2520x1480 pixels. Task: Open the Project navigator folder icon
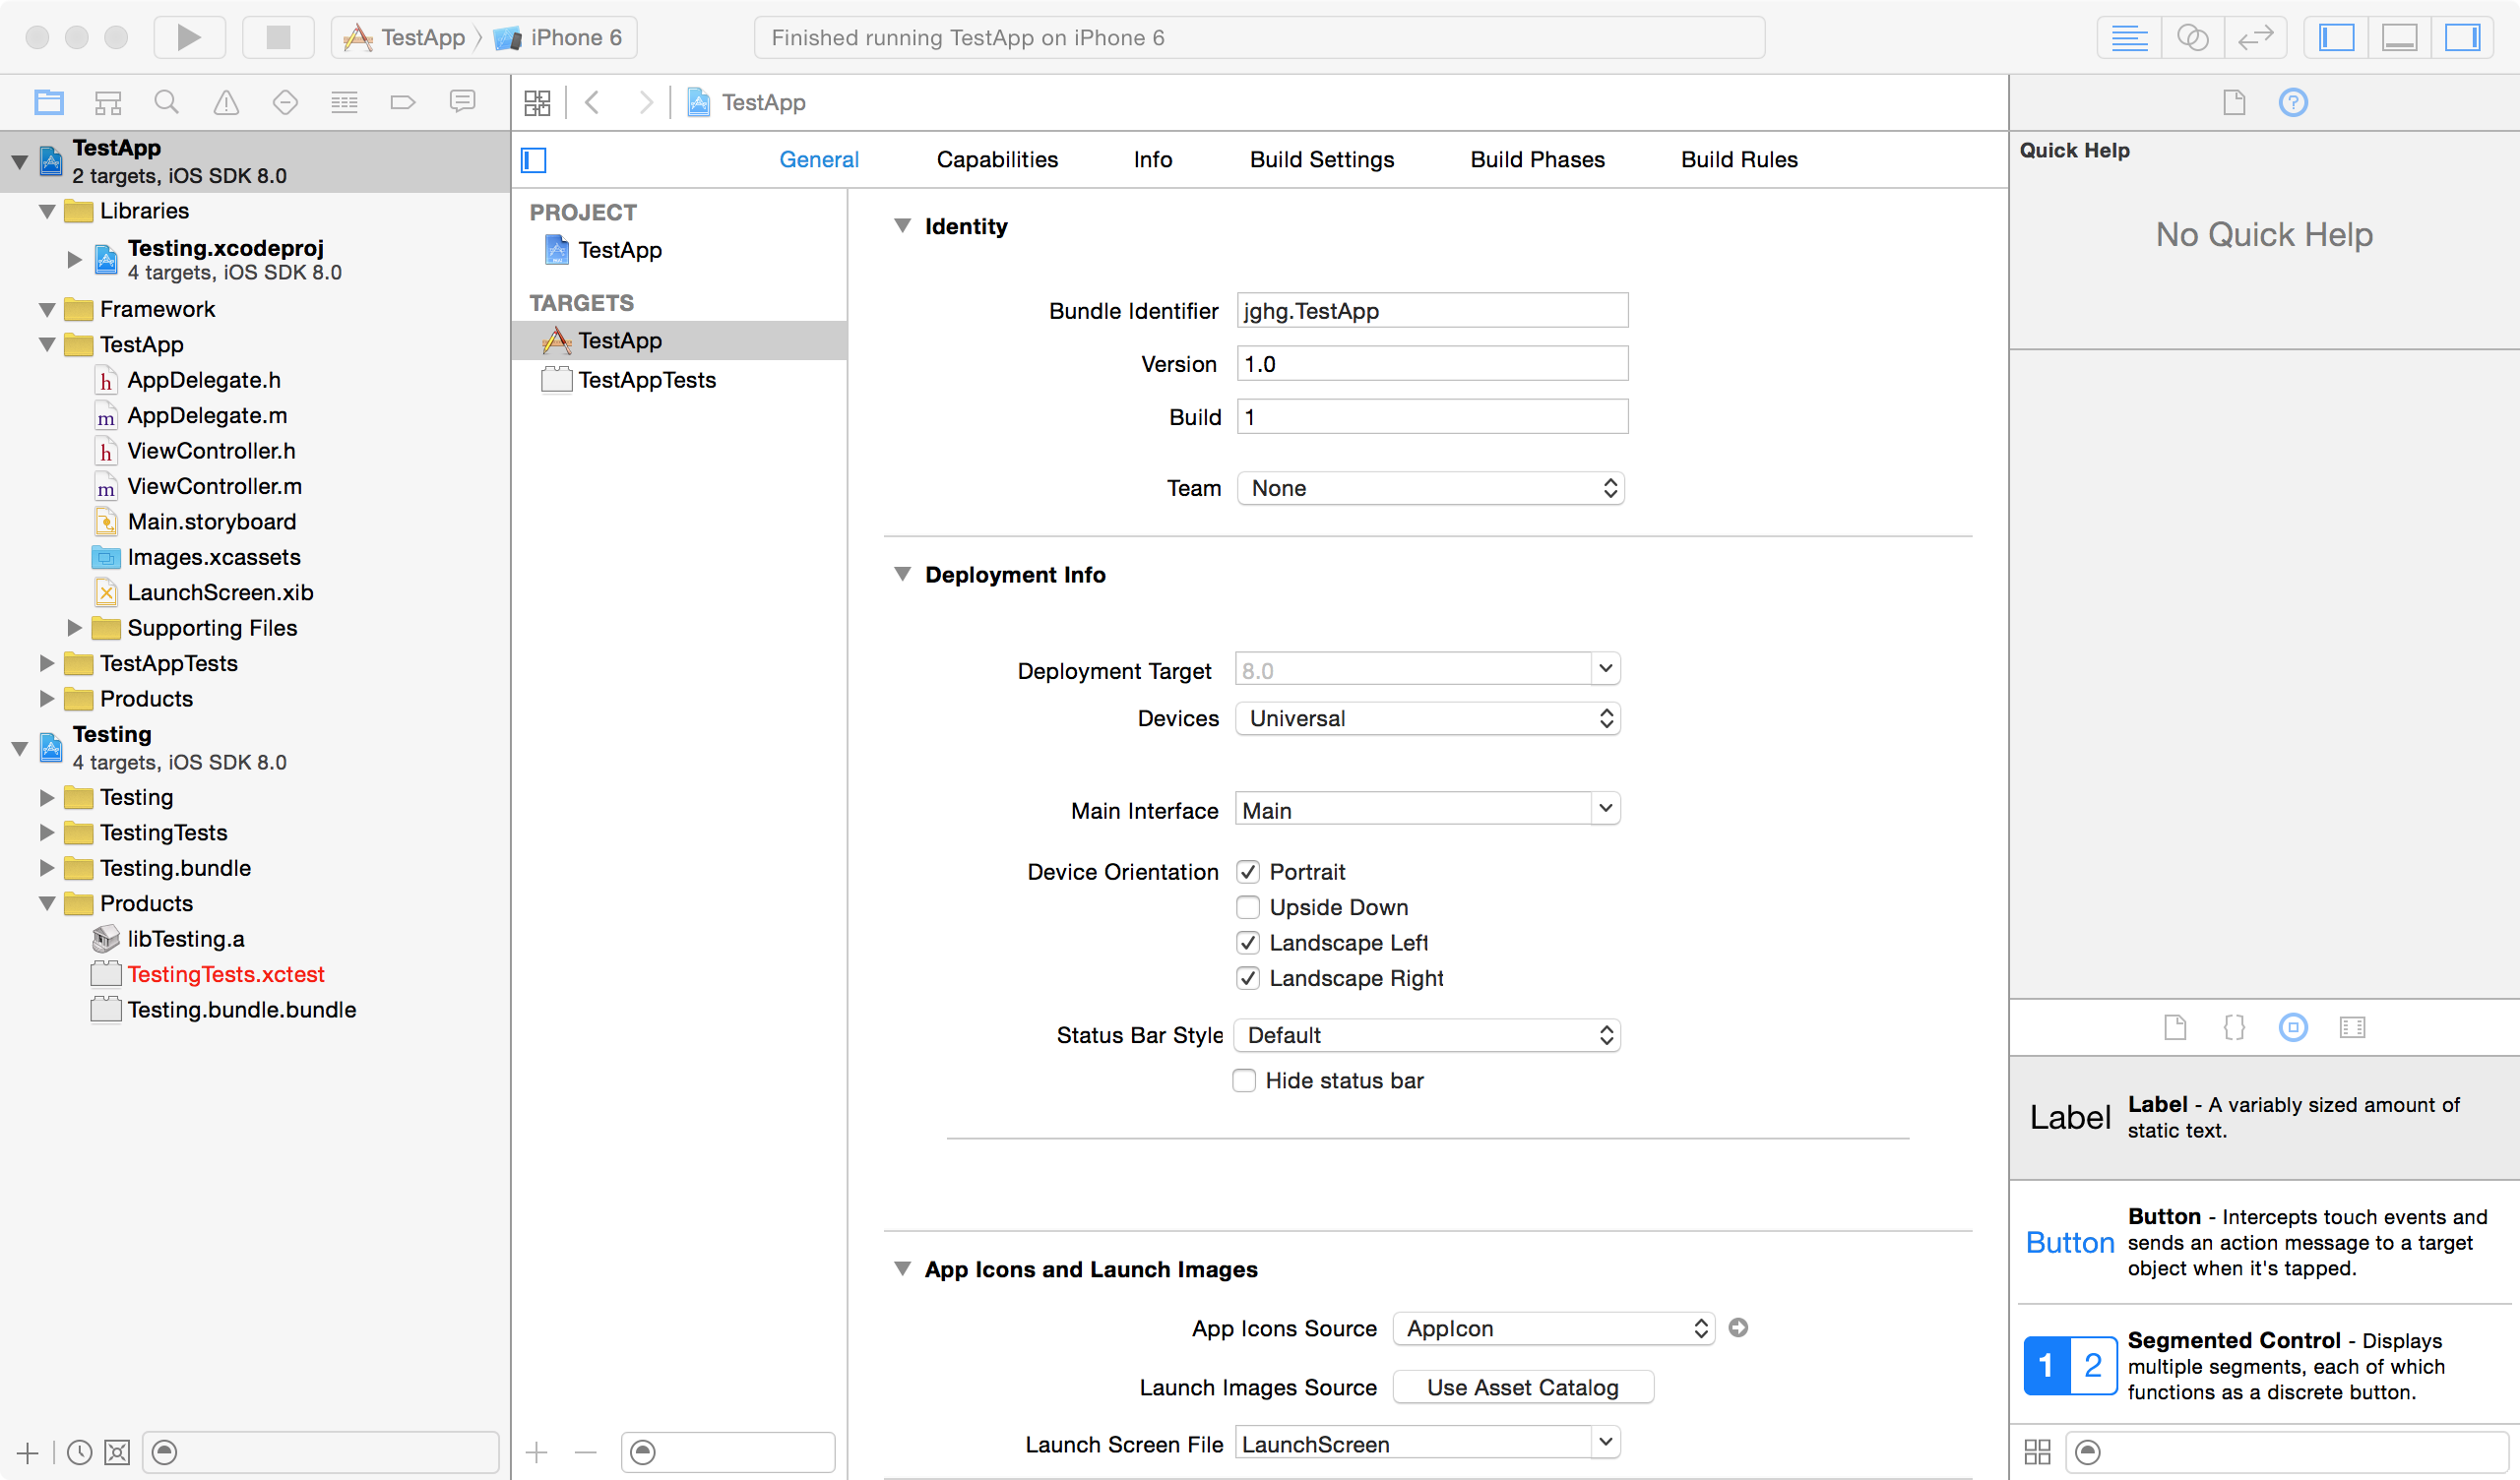point(49,102)
